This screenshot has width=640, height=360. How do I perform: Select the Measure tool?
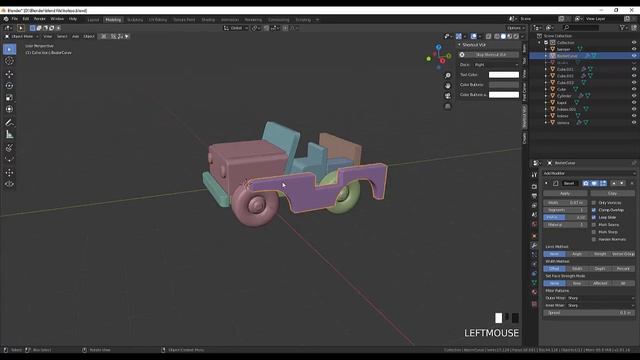[x=9, y=134]
